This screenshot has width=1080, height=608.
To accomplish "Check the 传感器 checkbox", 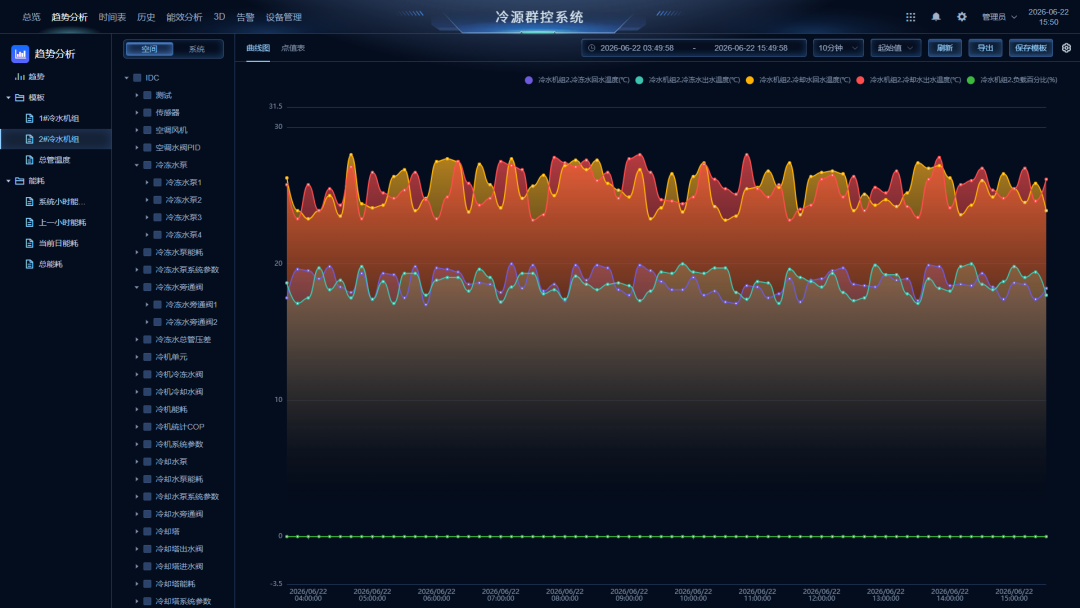I will coord(147,113).
